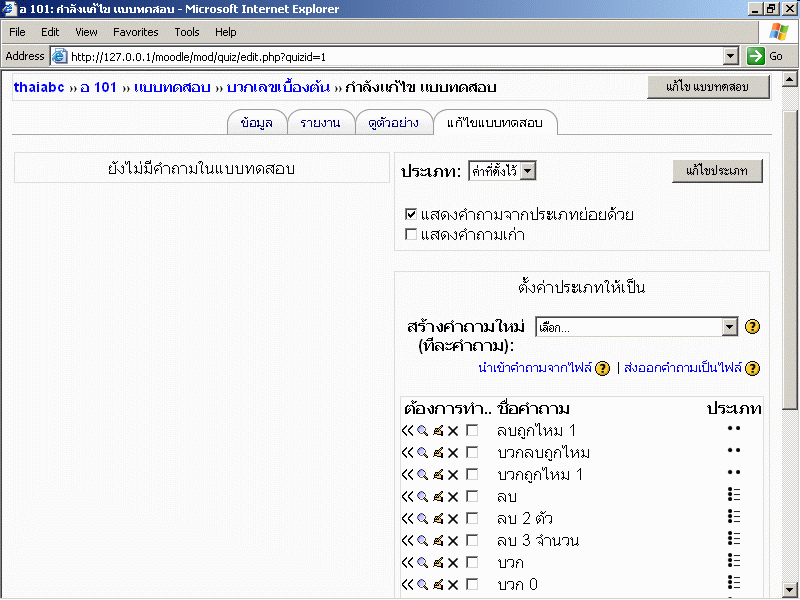
Task: Click the URL address input field
Action: [390, 56]
